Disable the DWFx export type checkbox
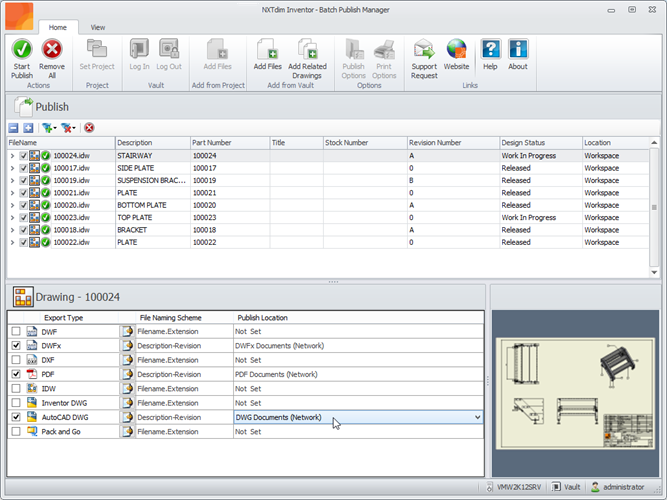667x500 pixels. tap(16, 346)
